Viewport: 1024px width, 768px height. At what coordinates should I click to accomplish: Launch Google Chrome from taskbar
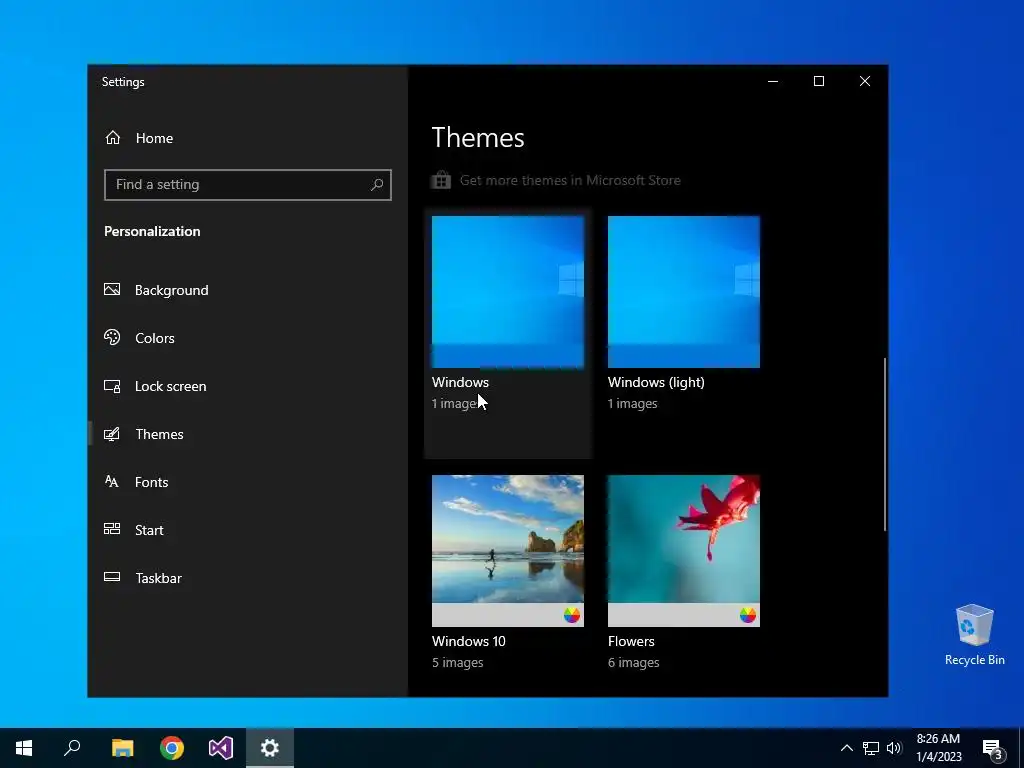coord(172,748)
